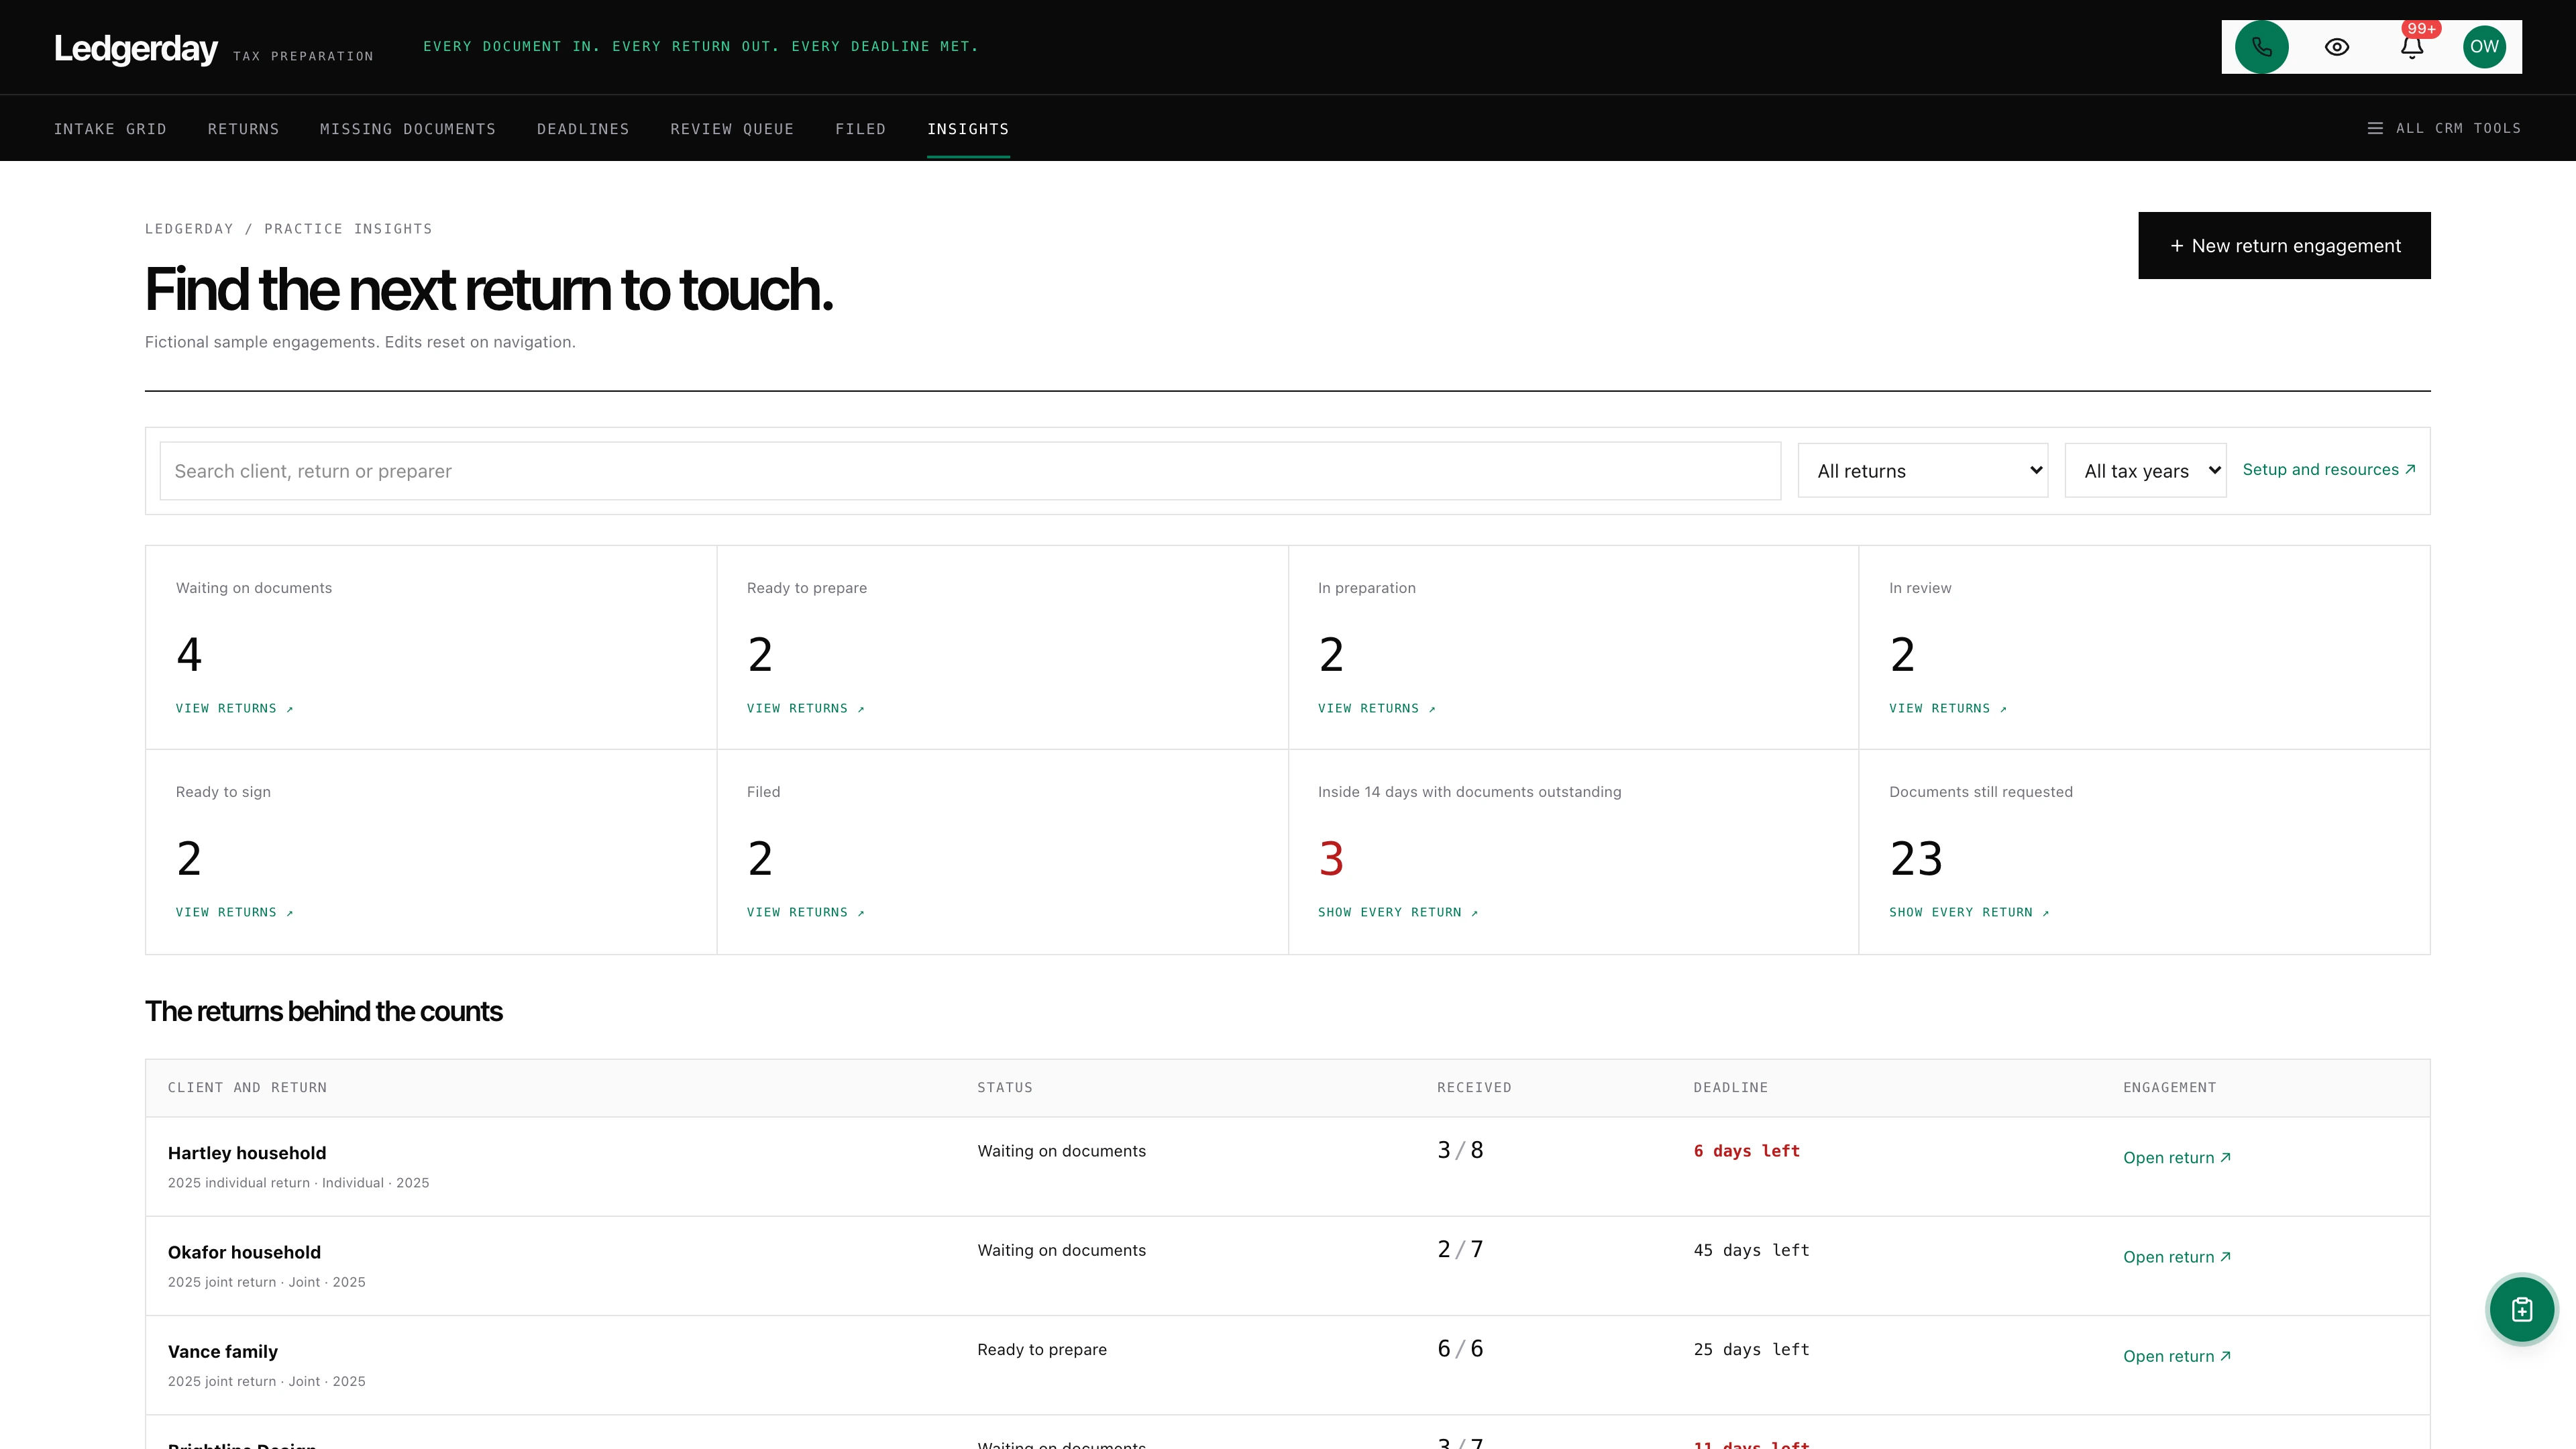Open return for Hartley household

[2176, 1158]
